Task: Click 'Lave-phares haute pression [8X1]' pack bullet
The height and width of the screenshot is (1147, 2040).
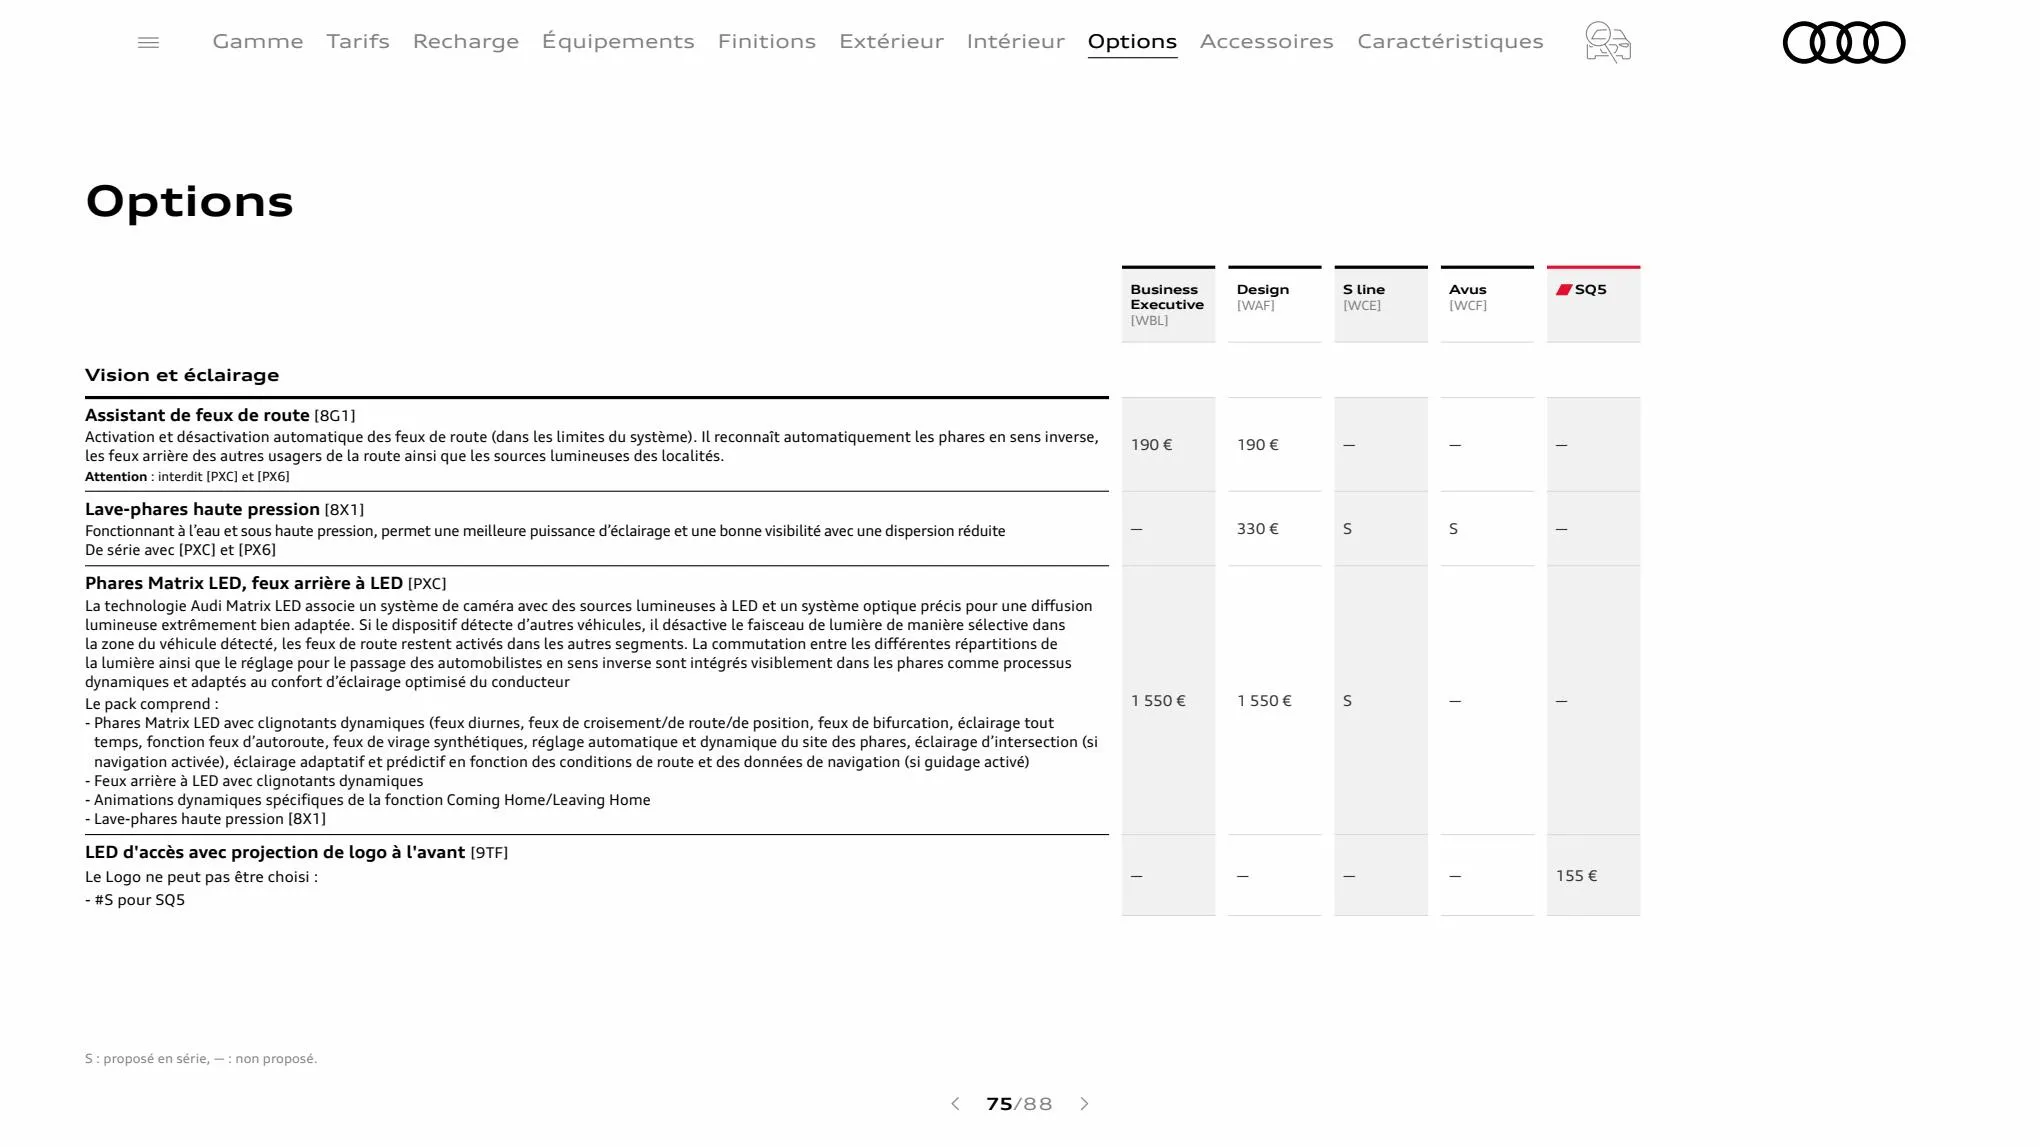Action: 205,819
